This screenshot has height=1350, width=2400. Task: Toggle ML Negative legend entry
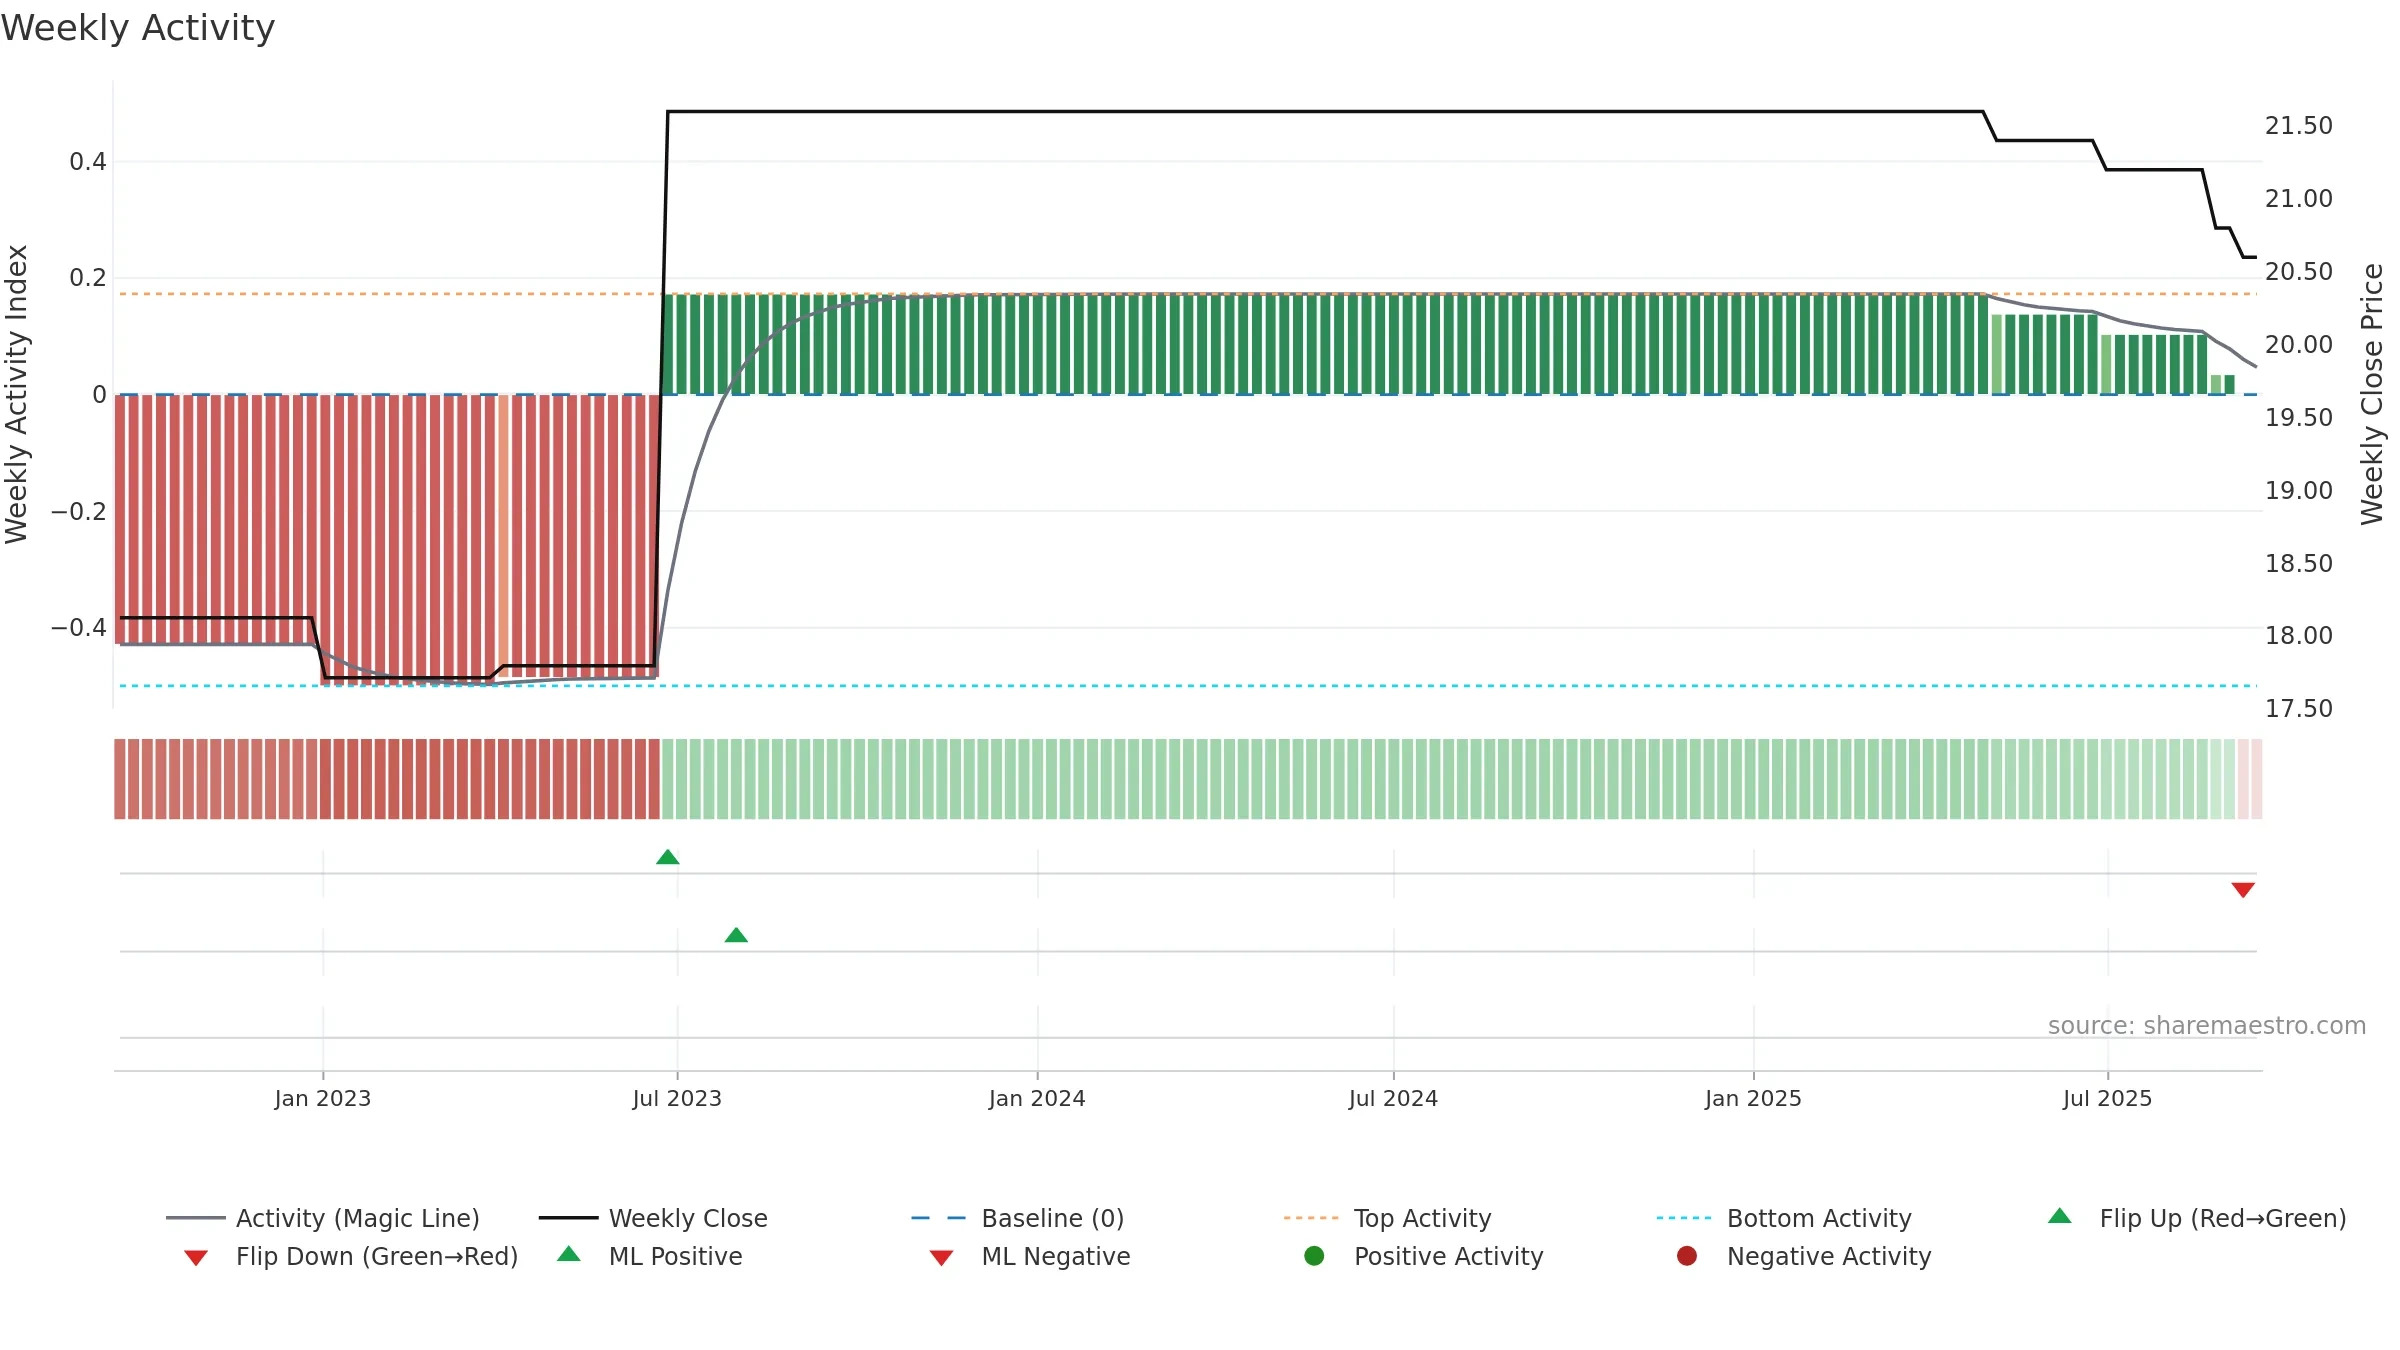click(x=1030, y=1256)
